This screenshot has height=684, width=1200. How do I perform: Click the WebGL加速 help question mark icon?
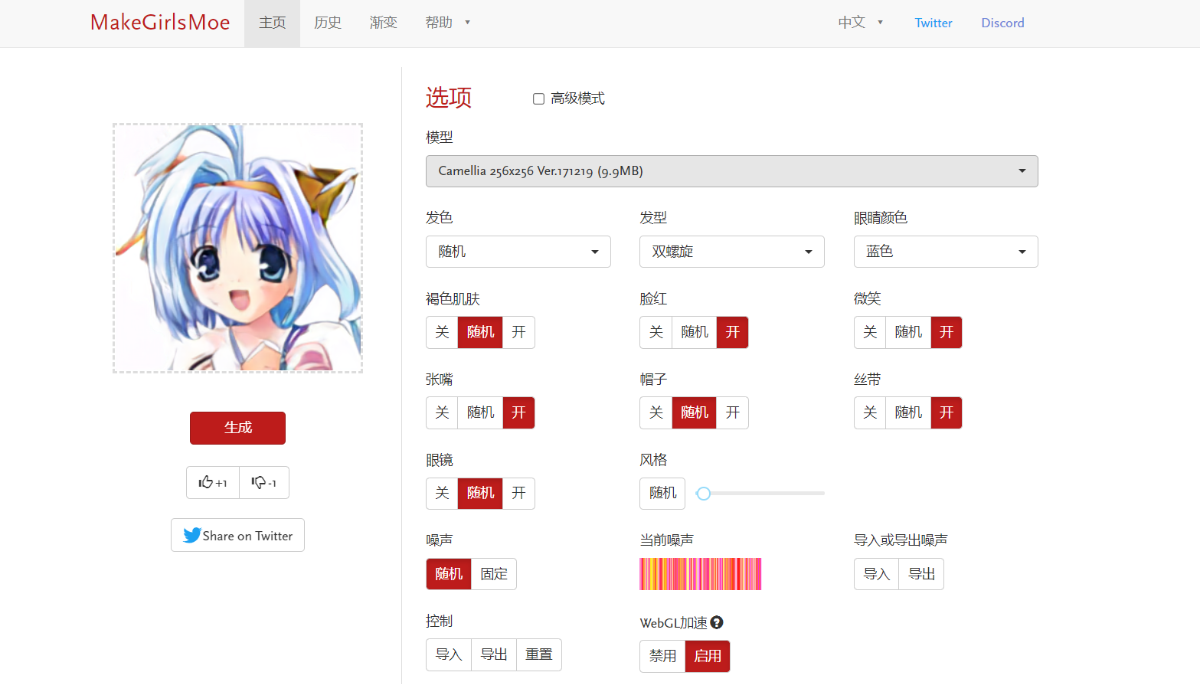pos(717,622)
